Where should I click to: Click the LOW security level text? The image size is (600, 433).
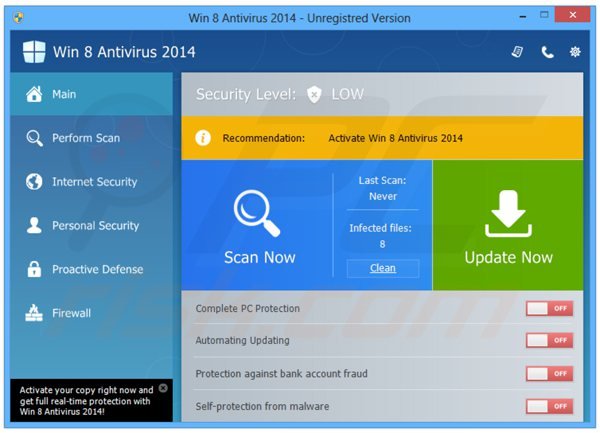coord(347,94)
